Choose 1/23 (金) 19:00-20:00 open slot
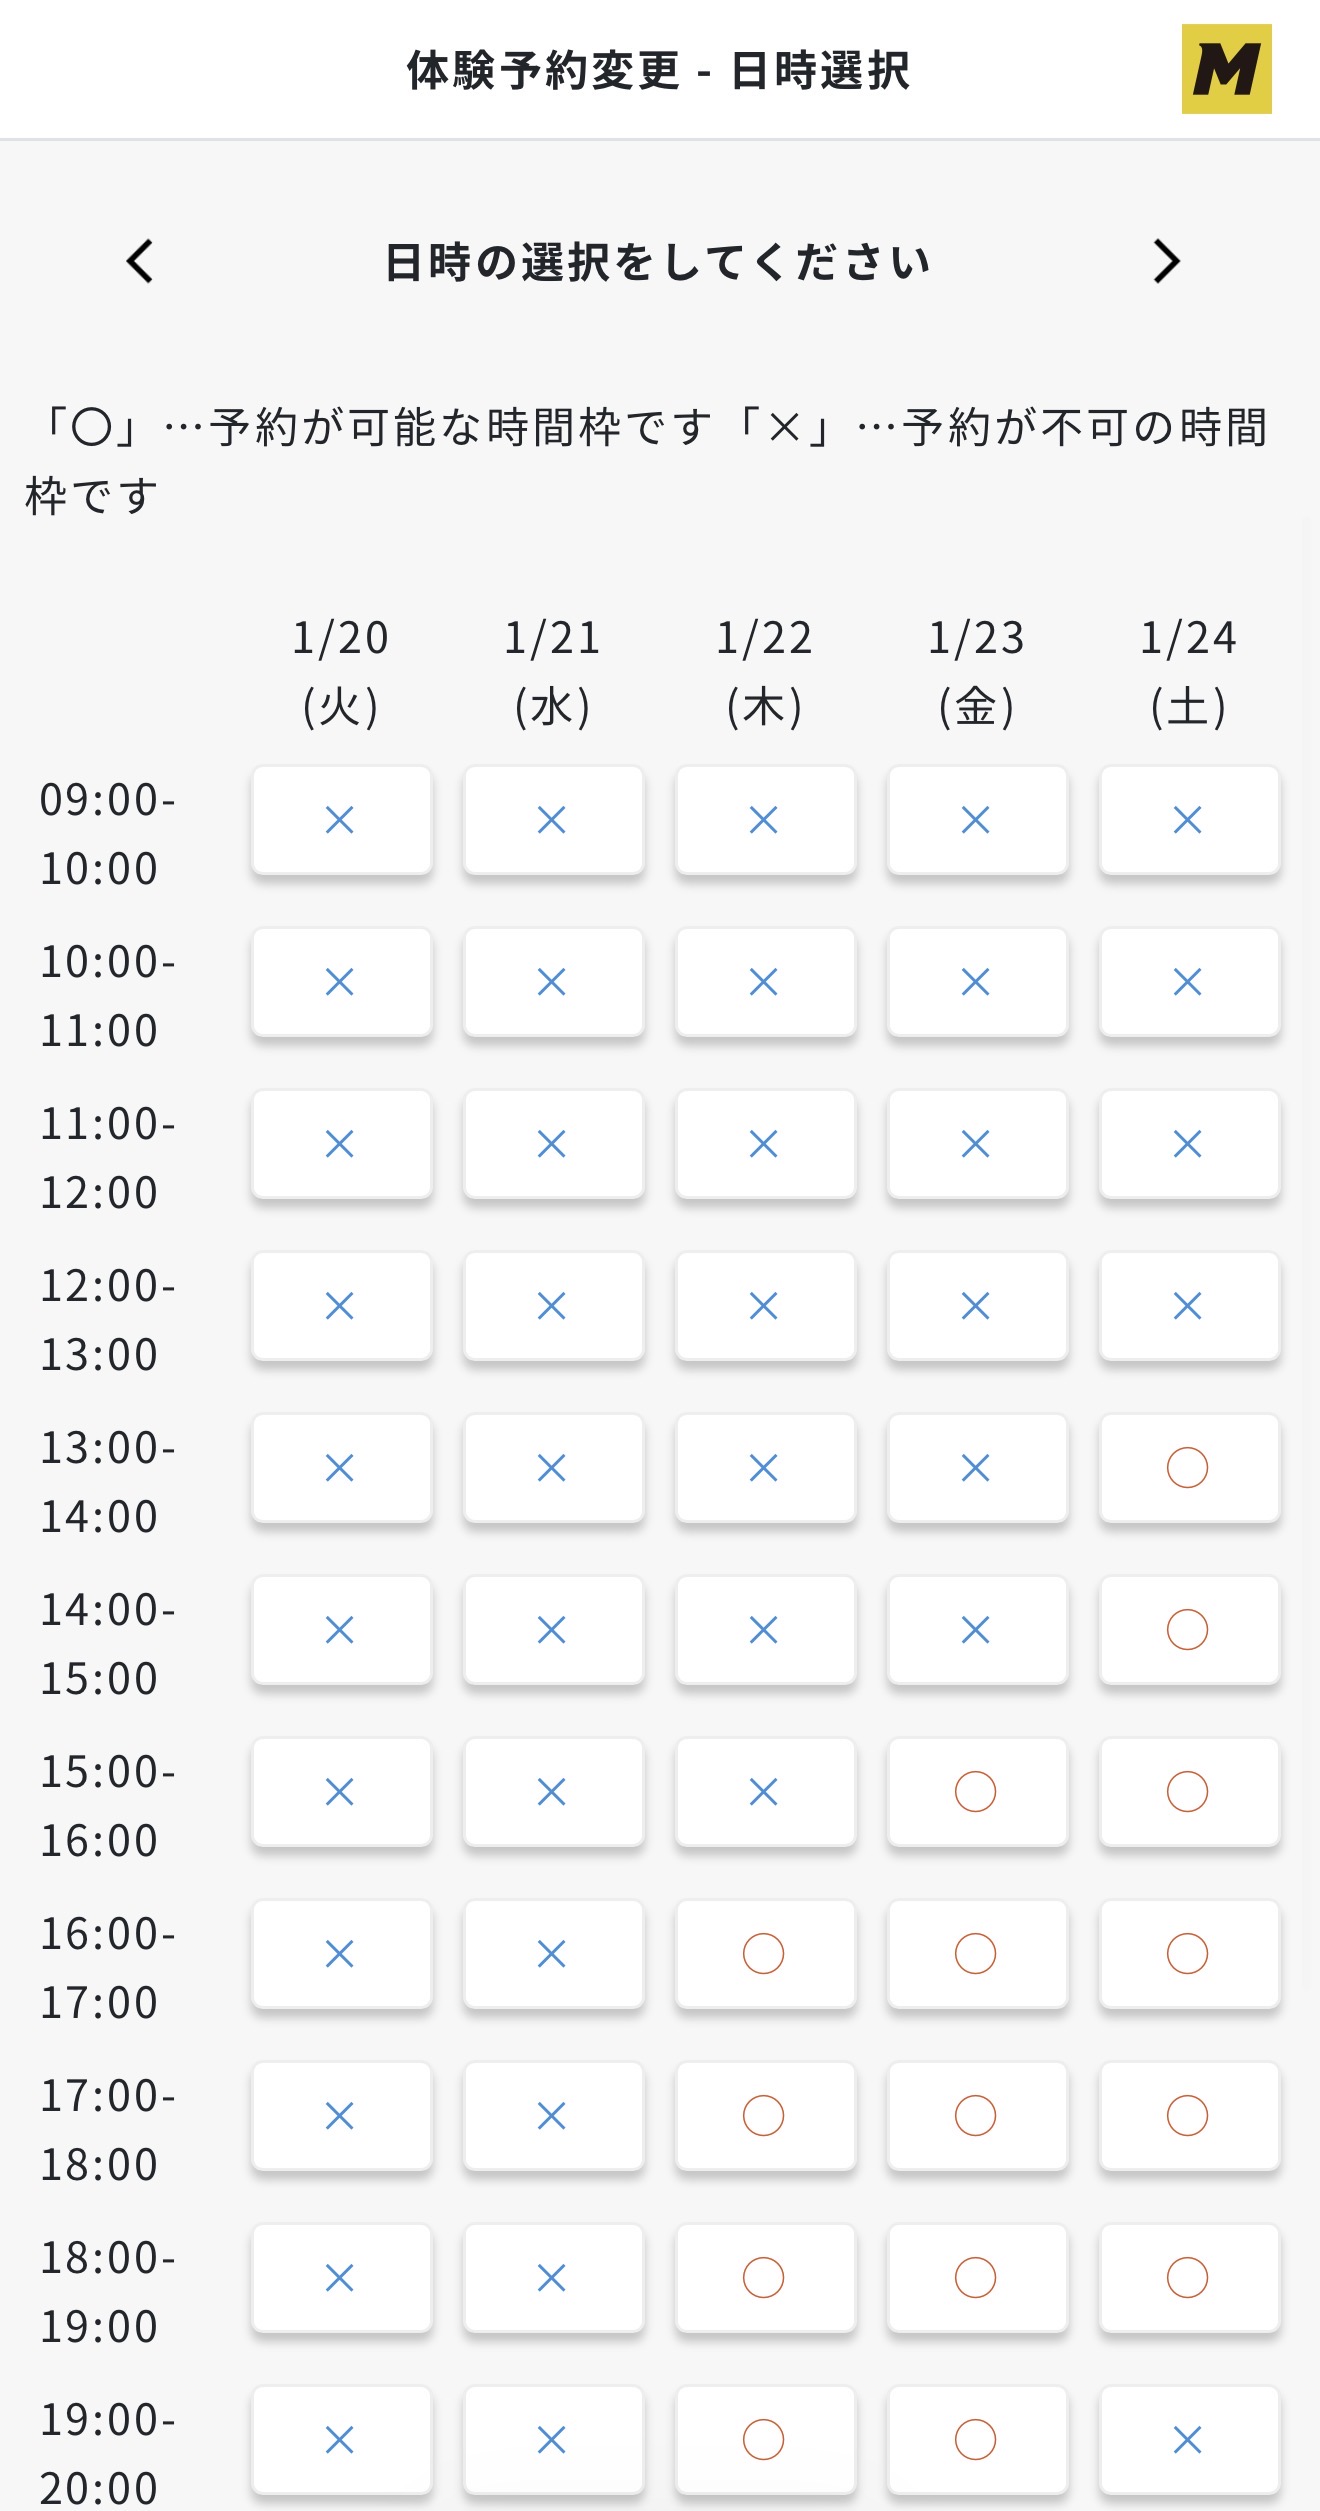The height and width of the screenshot is (2511, 1320). pyautogui.click(x=976, y=2440)
